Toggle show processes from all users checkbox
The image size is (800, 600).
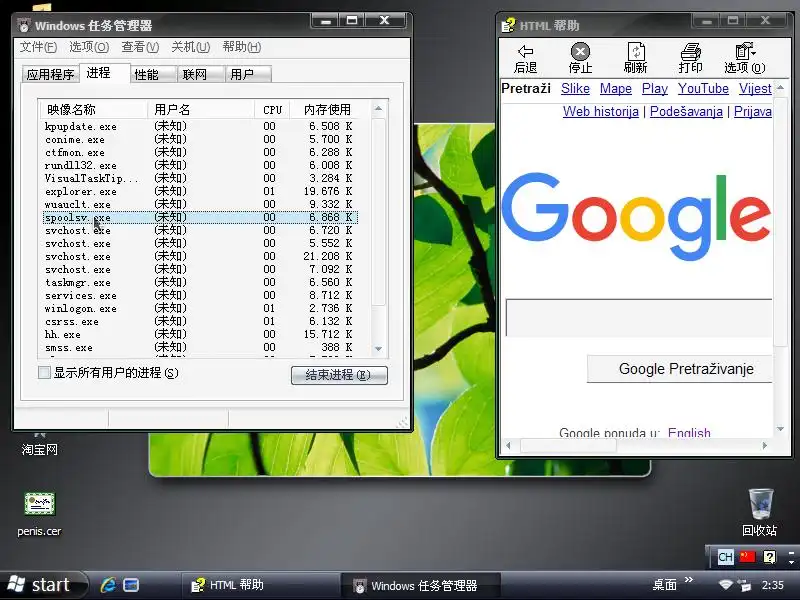(44, 372)
